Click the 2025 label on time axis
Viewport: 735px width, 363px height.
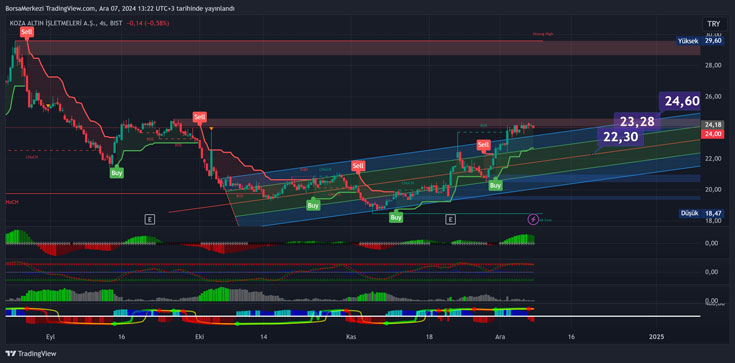pyautogui.click(x=656, y=337)
